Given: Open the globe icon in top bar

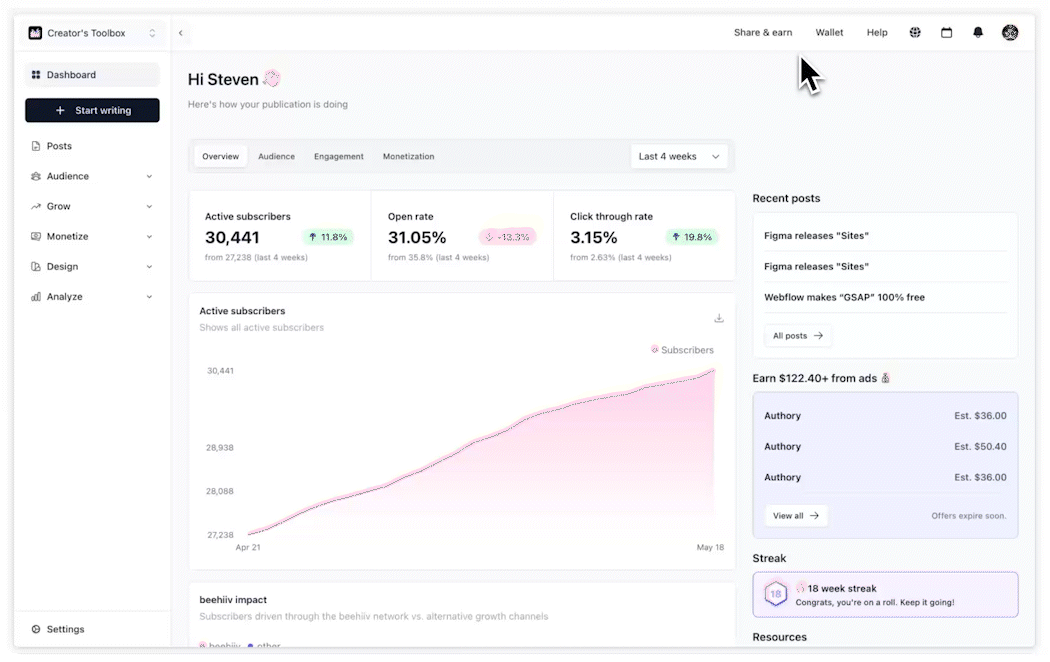Looking at the screenshot, I should click(915, 32).
